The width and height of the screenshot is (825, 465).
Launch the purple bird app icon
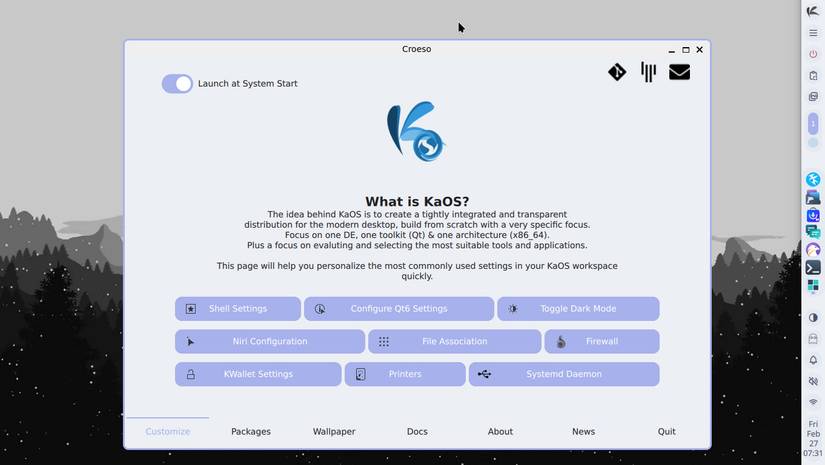[813, 250]
